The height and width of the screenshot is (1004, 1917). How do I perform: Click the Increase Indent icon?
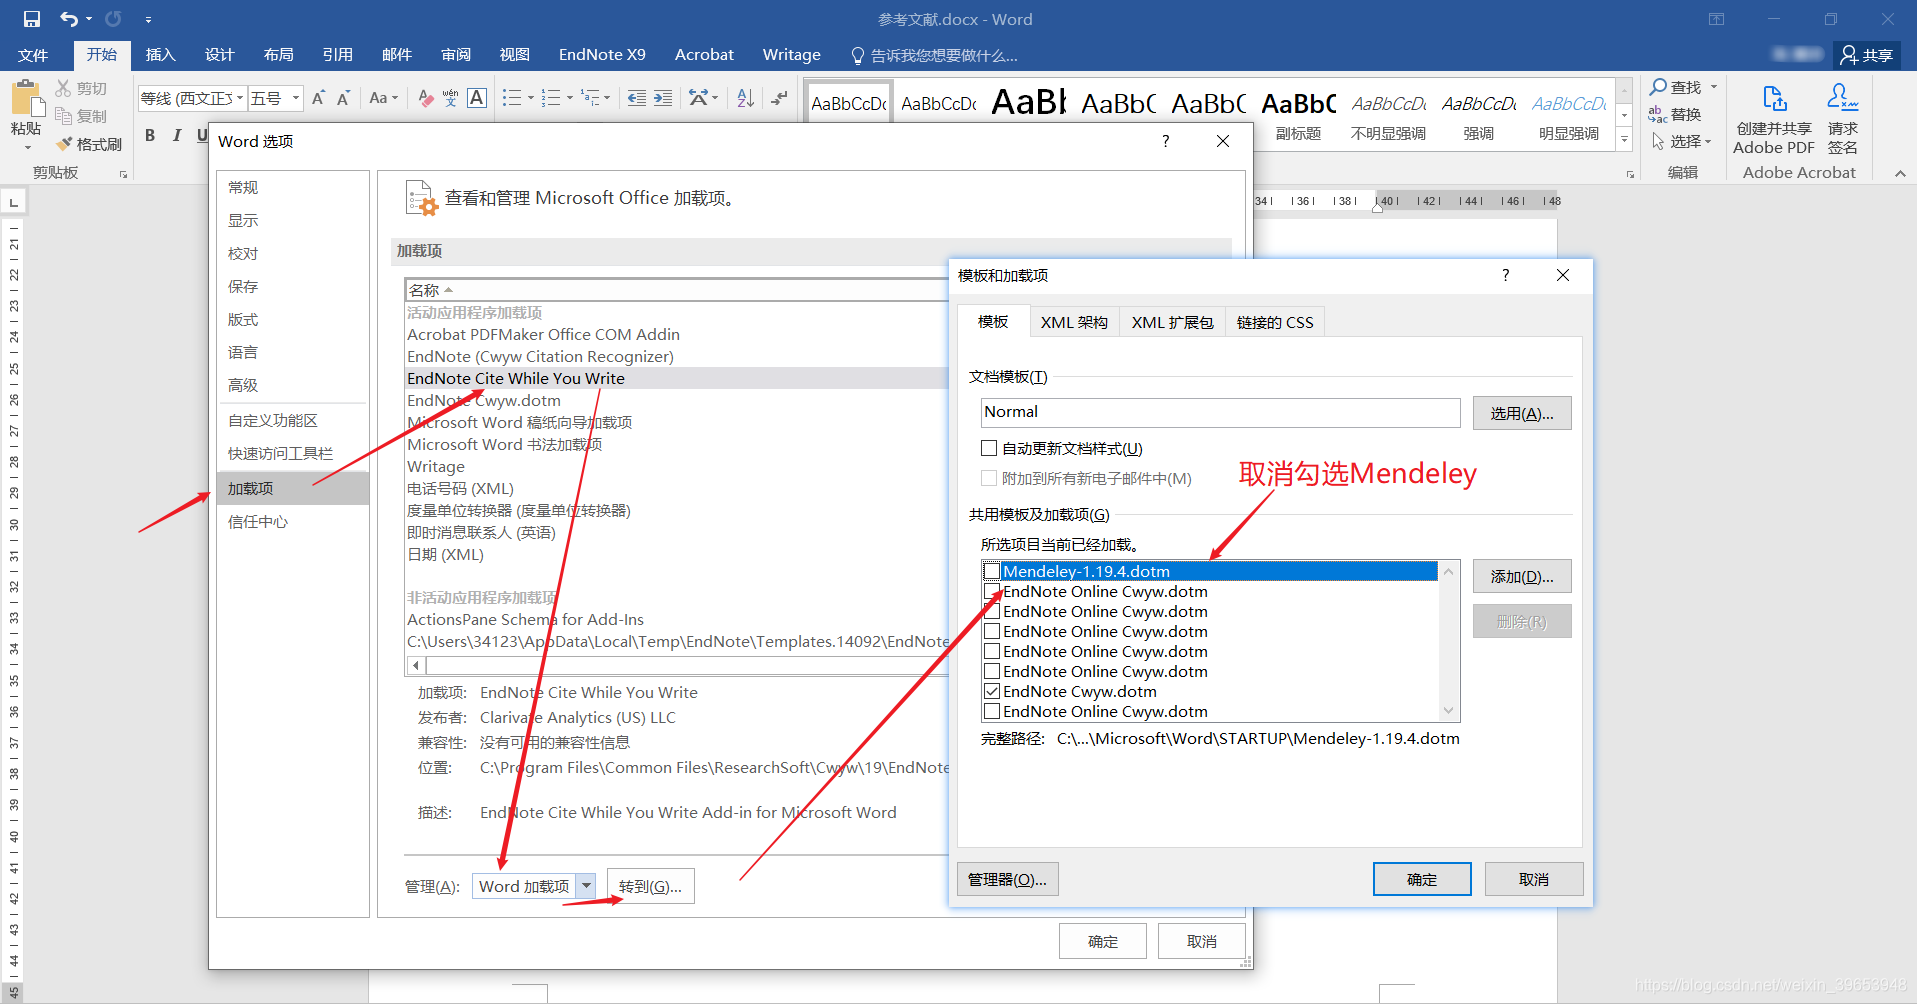(663, 98)
